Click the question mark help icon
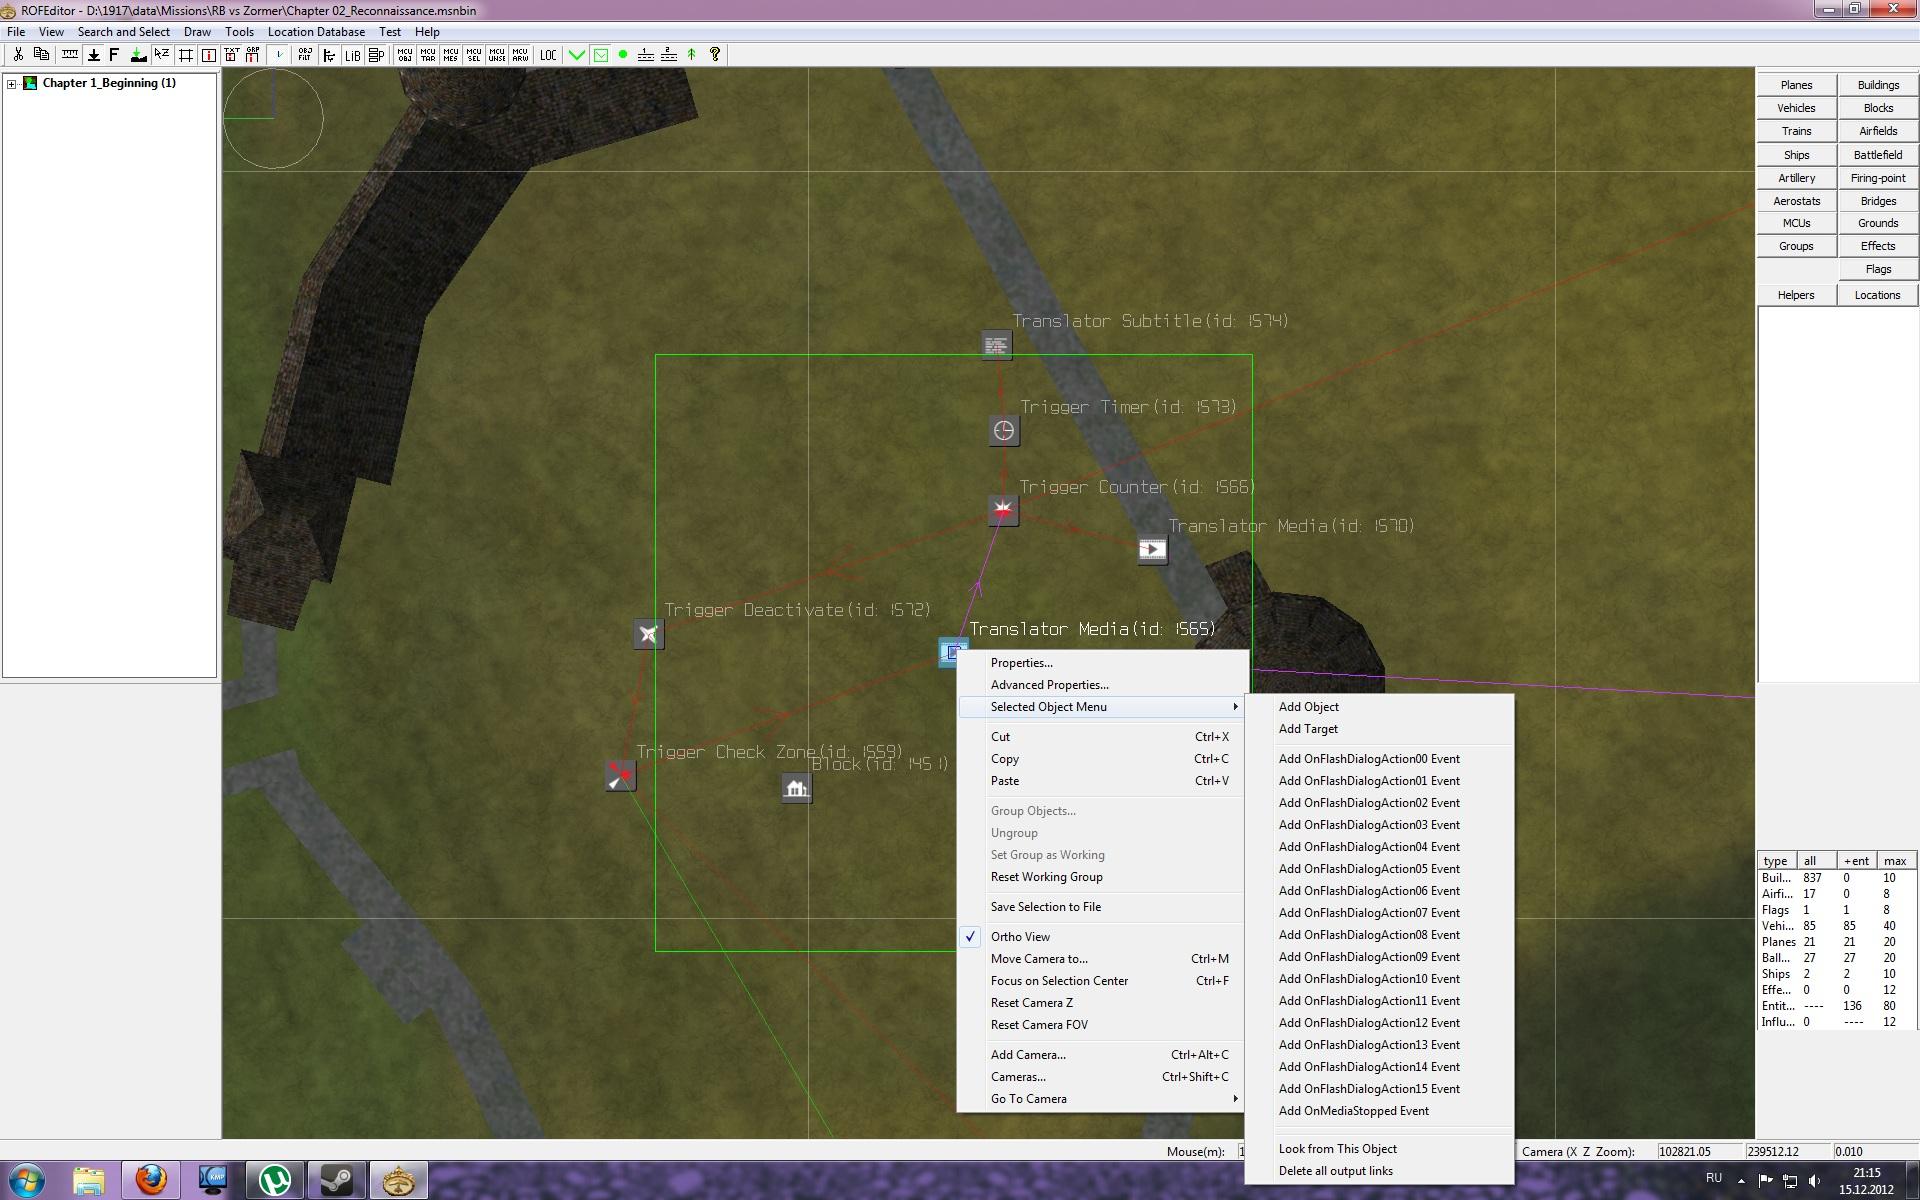 click(715, 55)
